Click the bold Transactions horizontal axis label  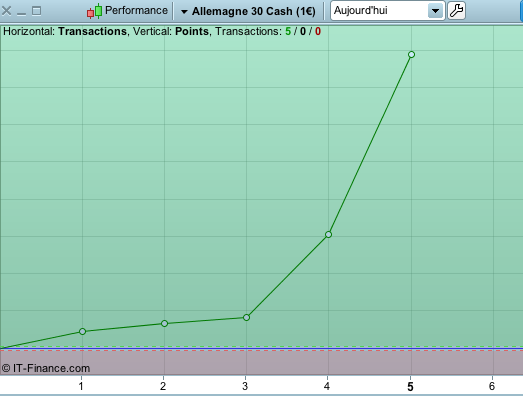(x=92, y=31)
